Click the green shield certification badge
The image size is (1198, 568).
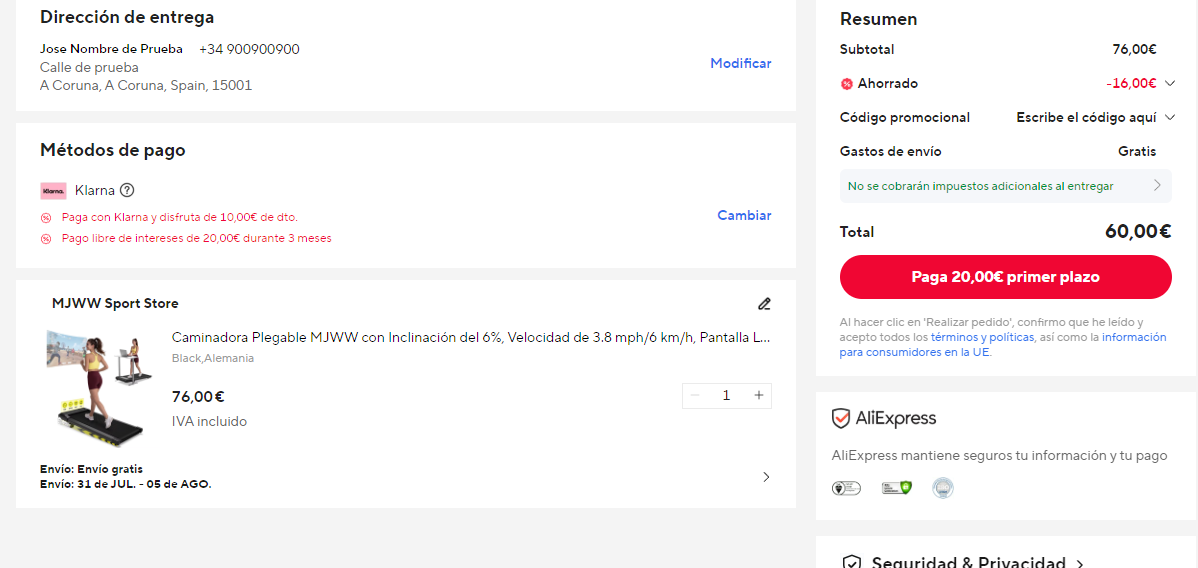coord(897,488)
